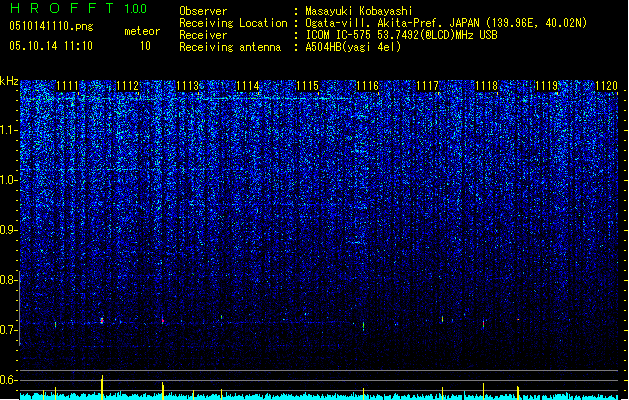Click the 0.9 frequency axis label
The height and width of the screenshot is (400, 629).
(x=9, y=230)
